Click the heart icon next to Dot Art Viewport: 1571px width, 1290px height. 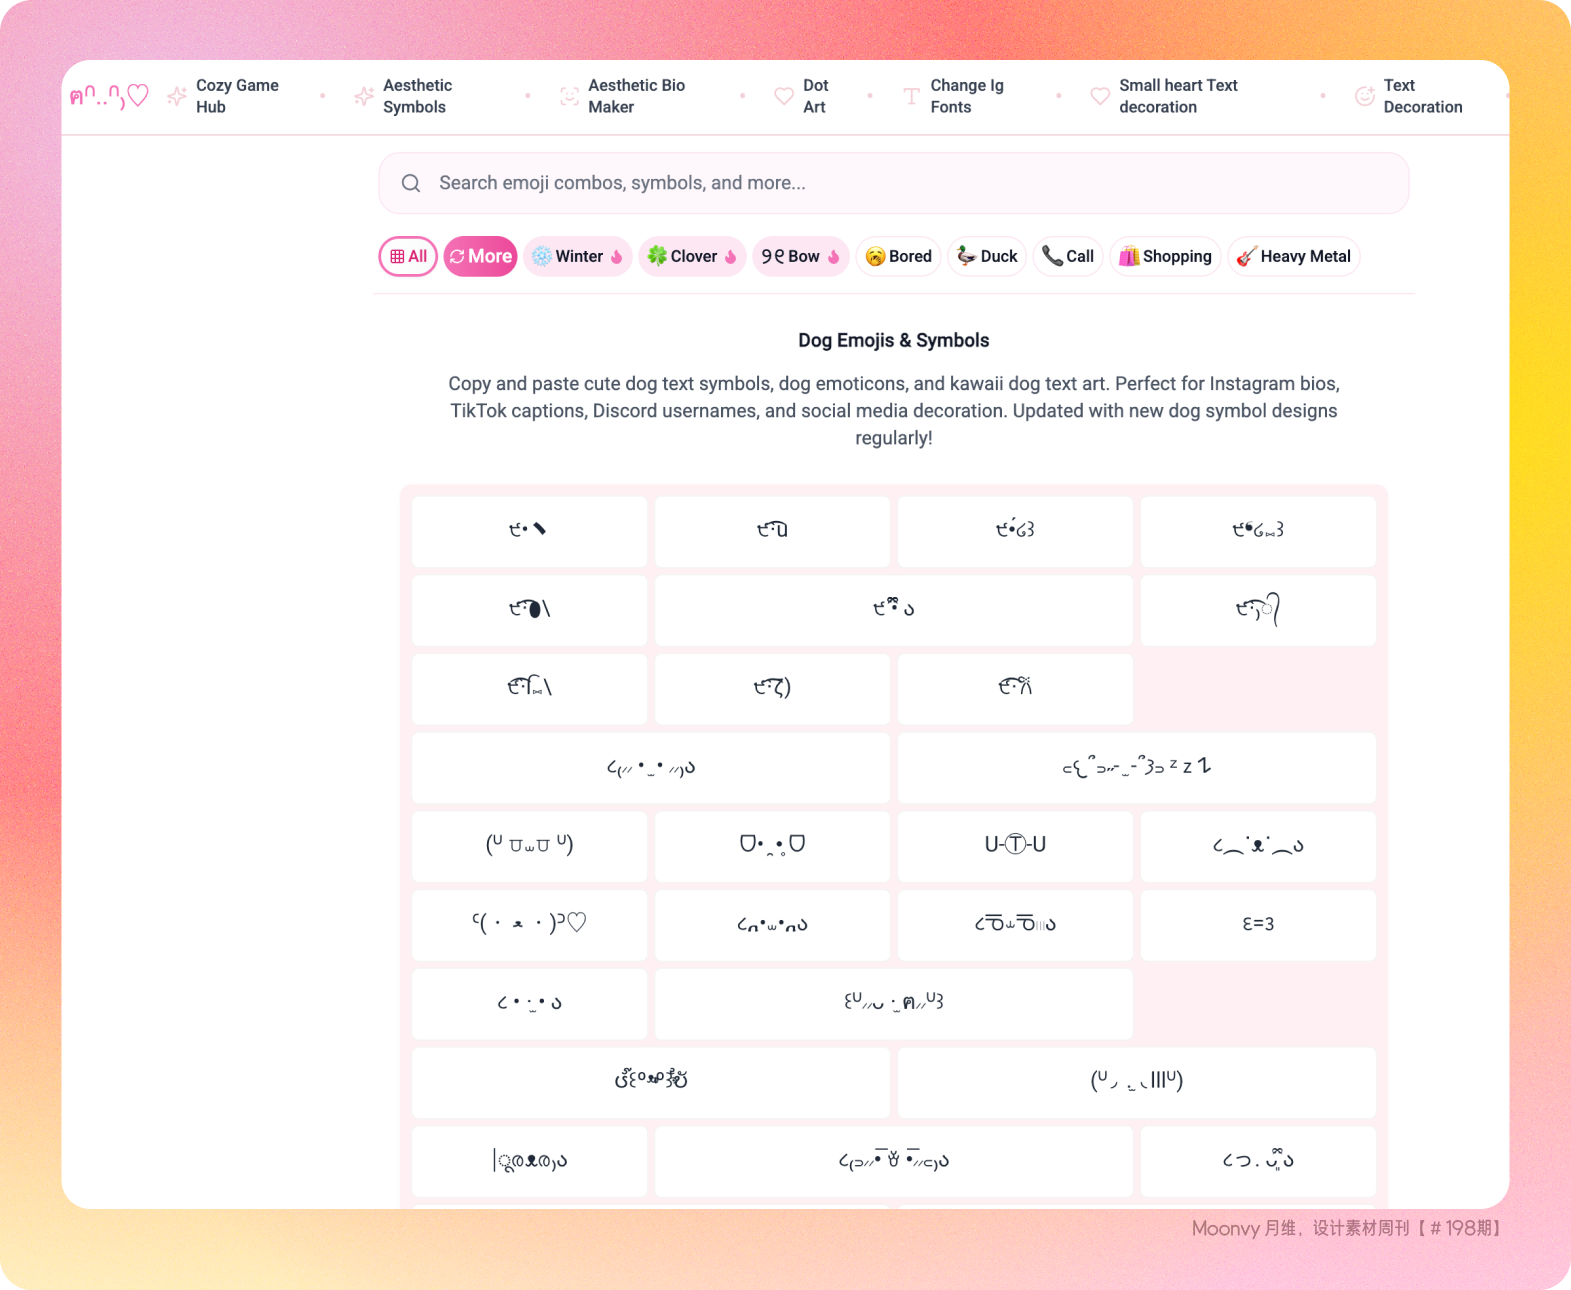(784, 96)
